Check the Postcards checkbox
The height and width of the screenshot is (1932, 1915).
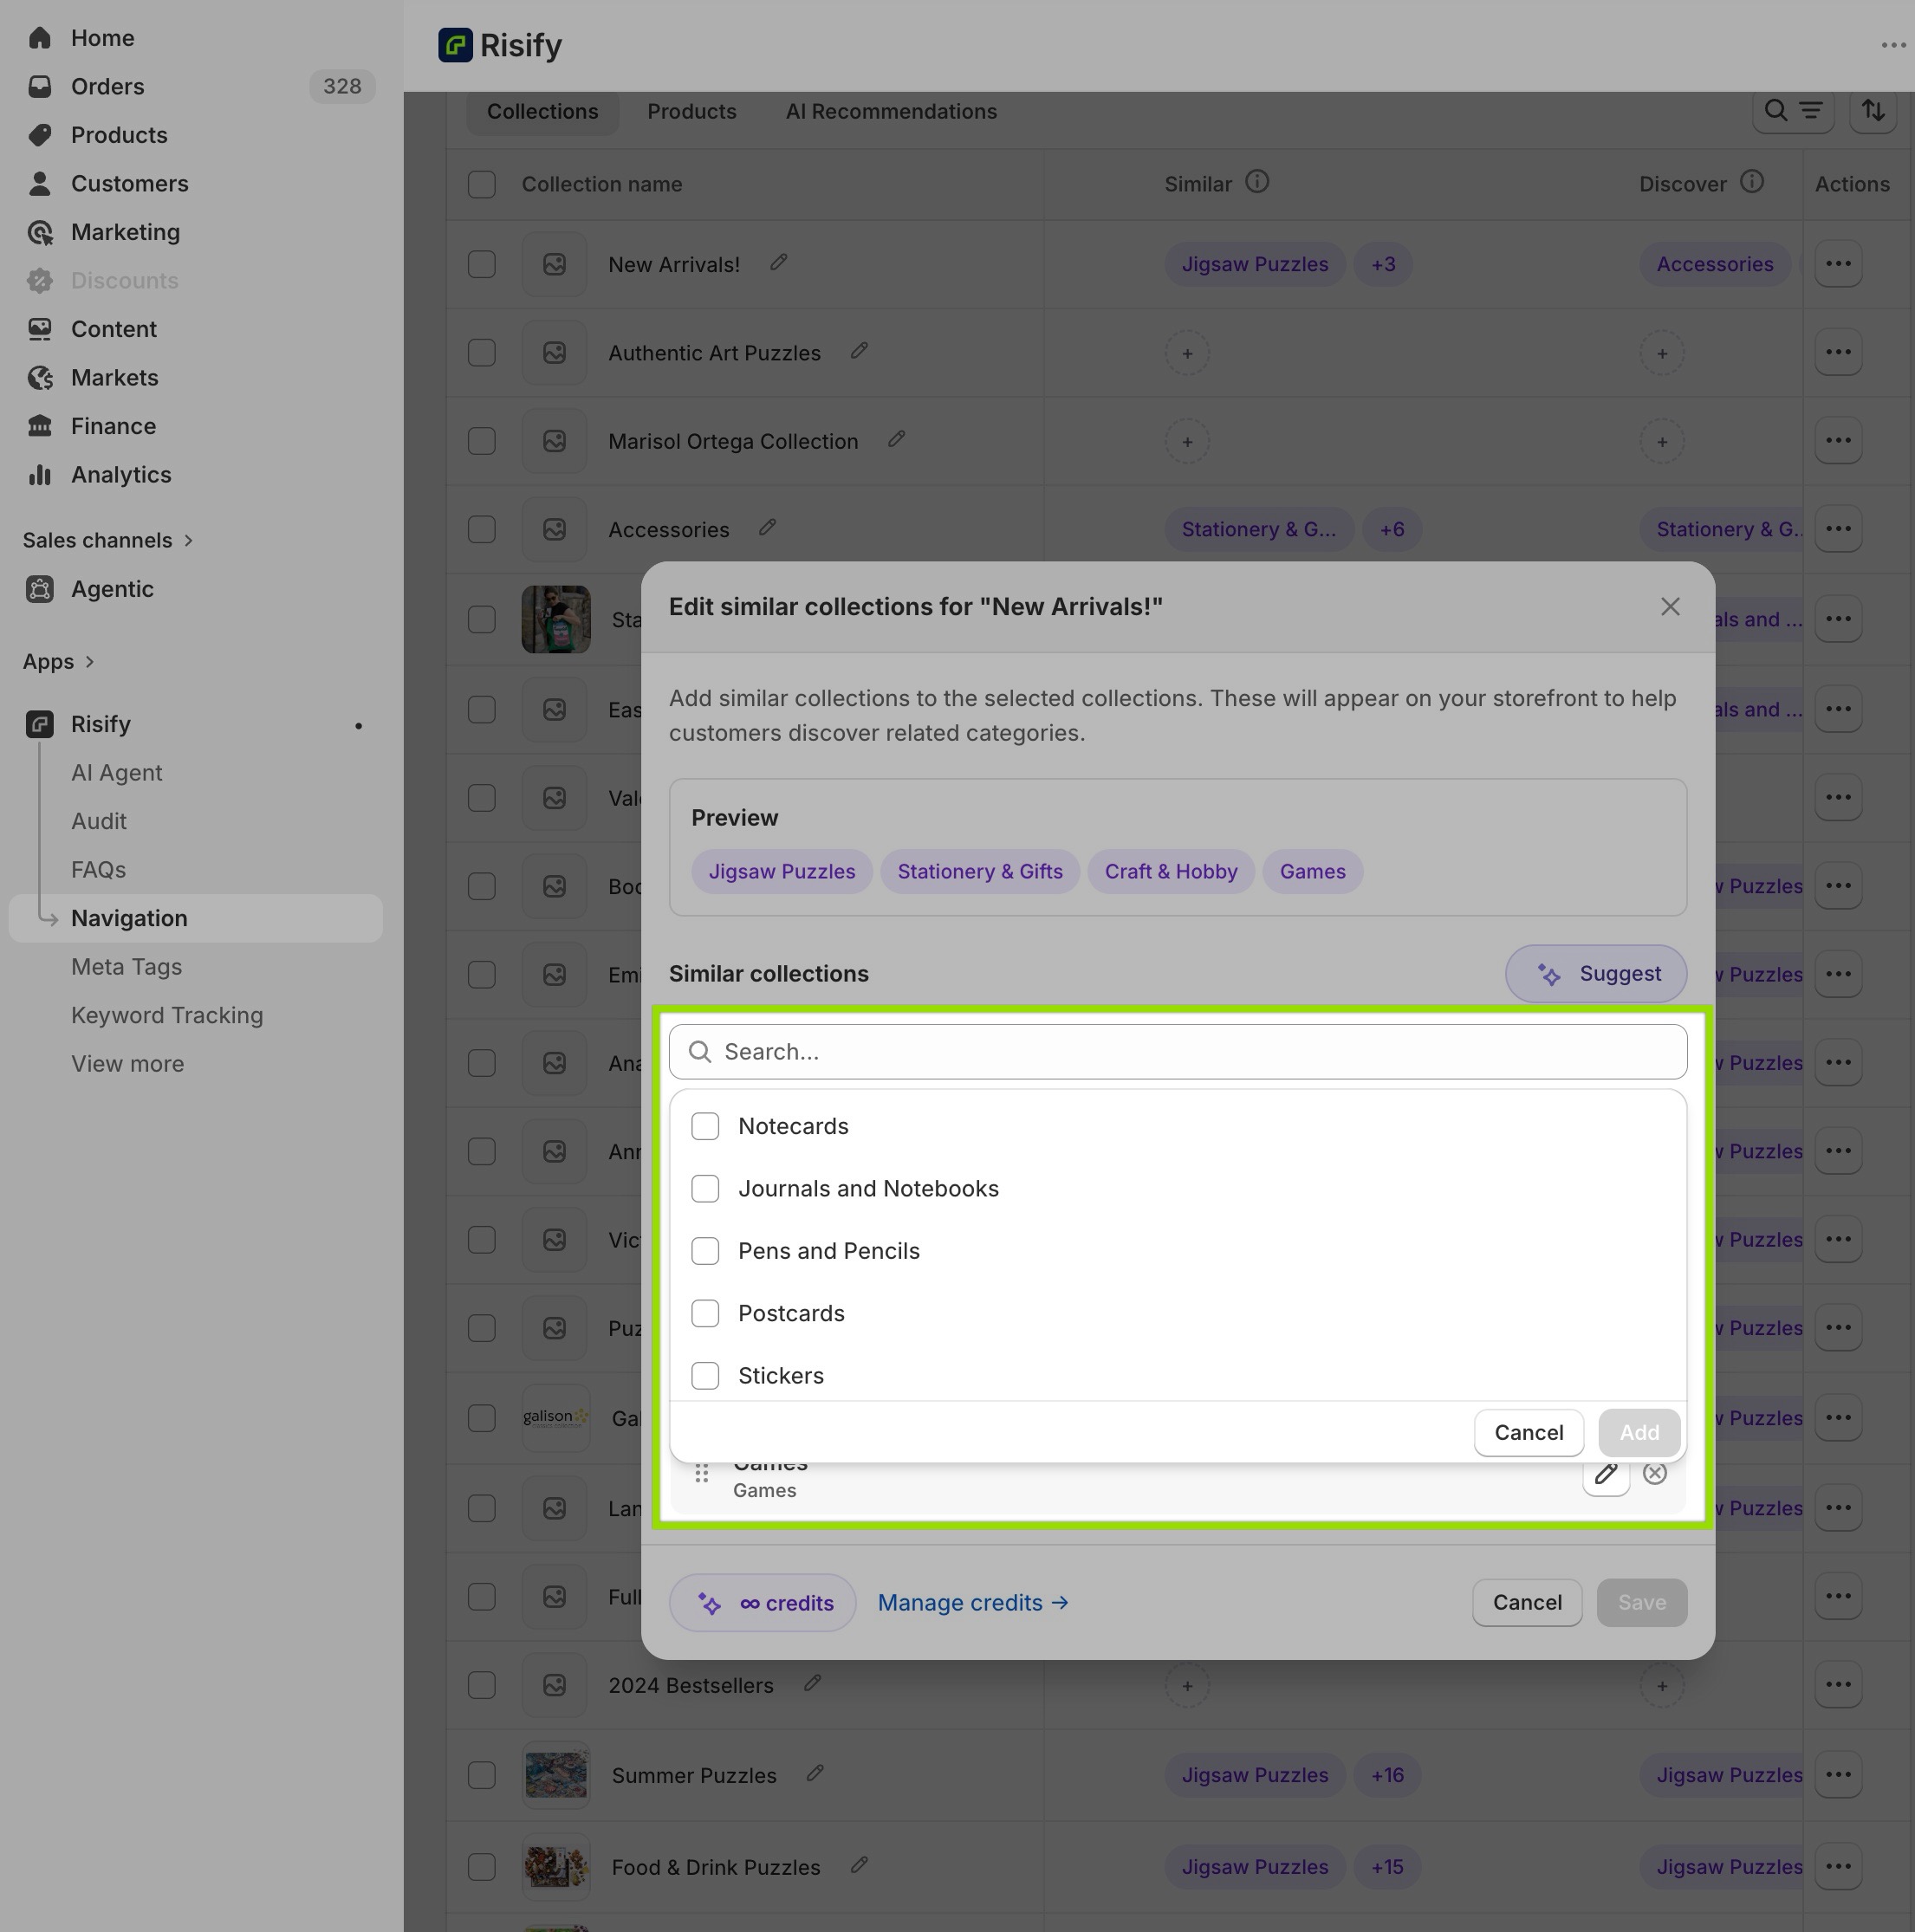[x=705, y=1313]
